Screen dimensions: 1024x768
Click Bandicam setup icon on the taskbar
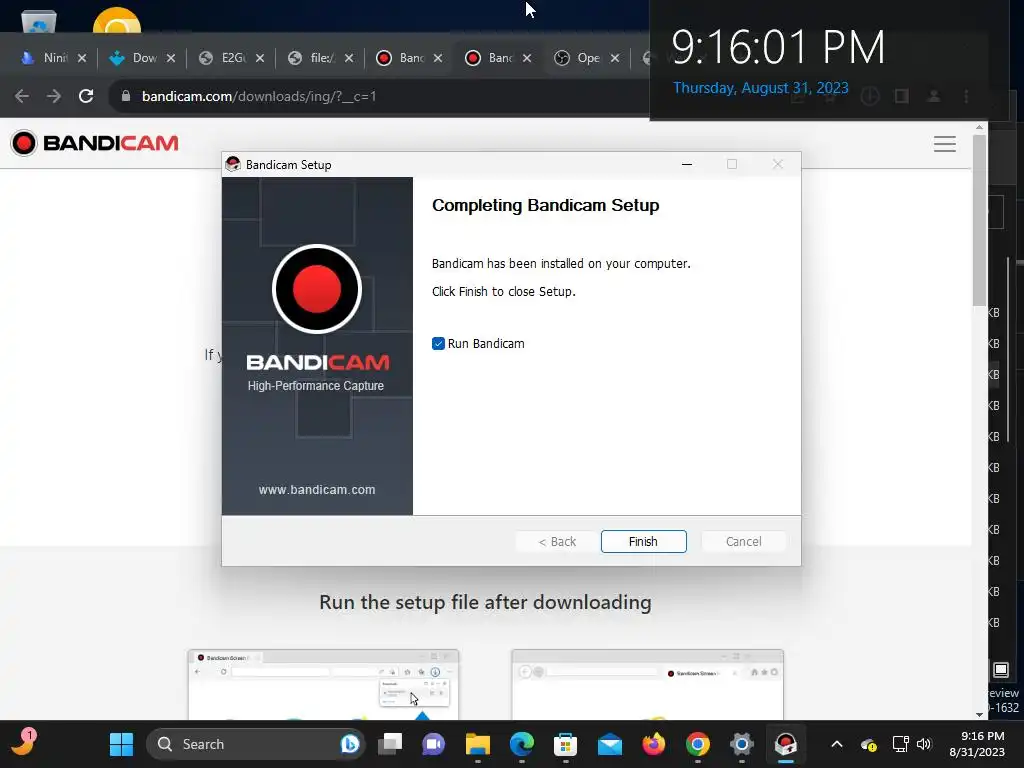[786, 744]
